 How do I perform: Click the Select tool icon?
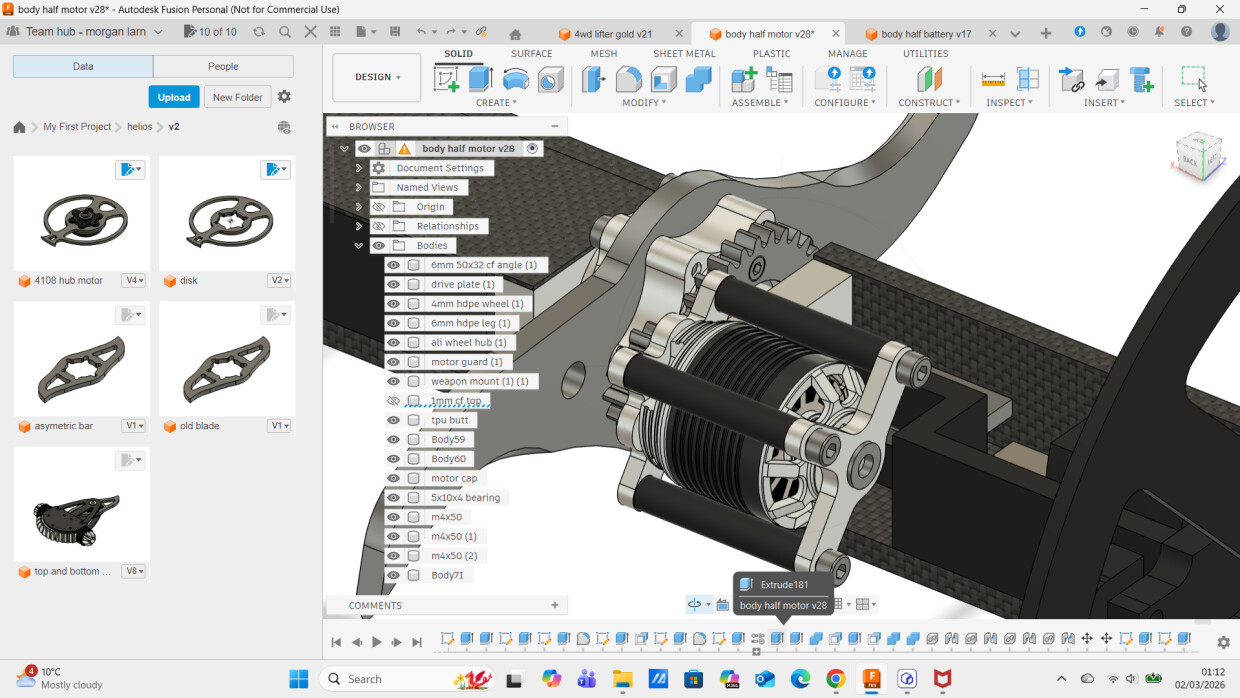click(1194, 79)
